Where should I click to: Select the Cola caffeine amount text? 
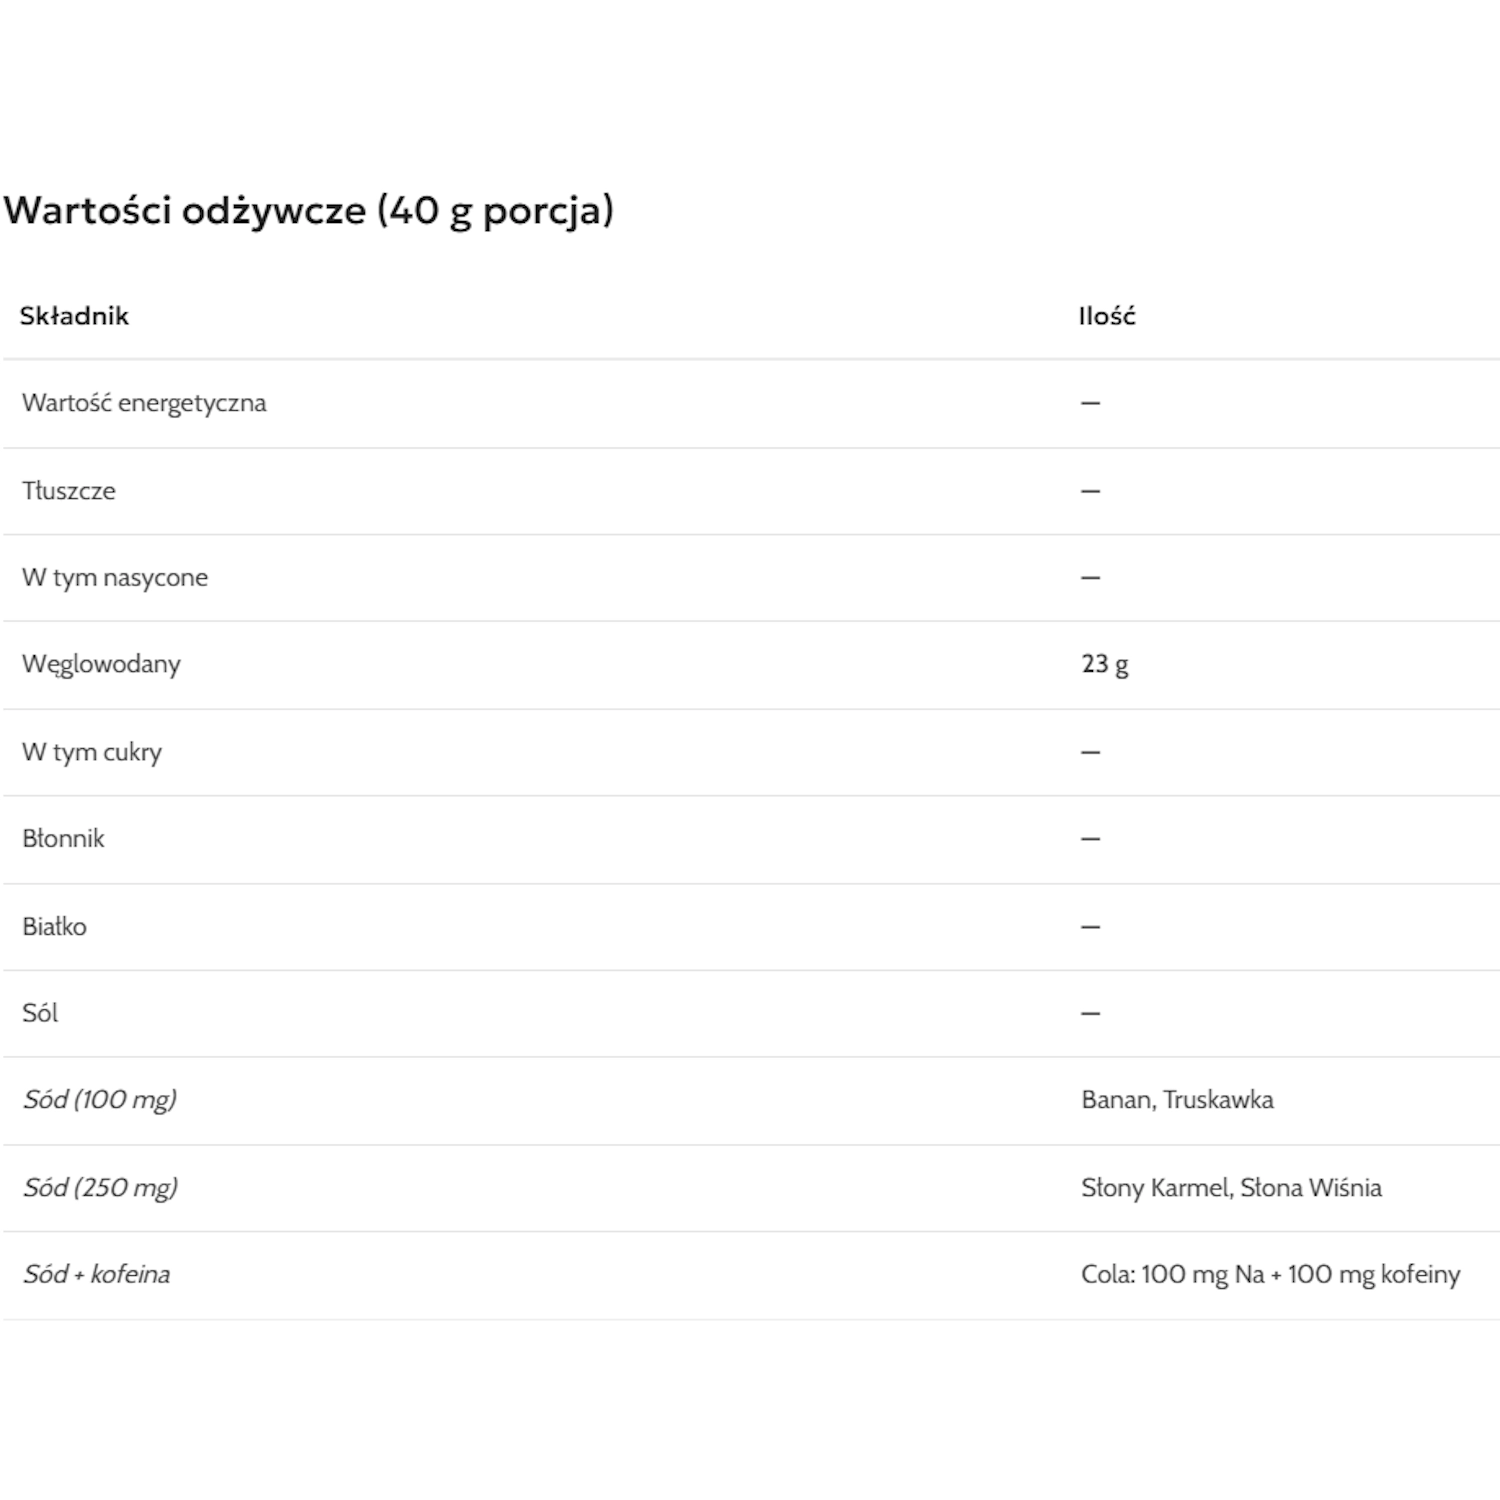tap(1270, 1274)
